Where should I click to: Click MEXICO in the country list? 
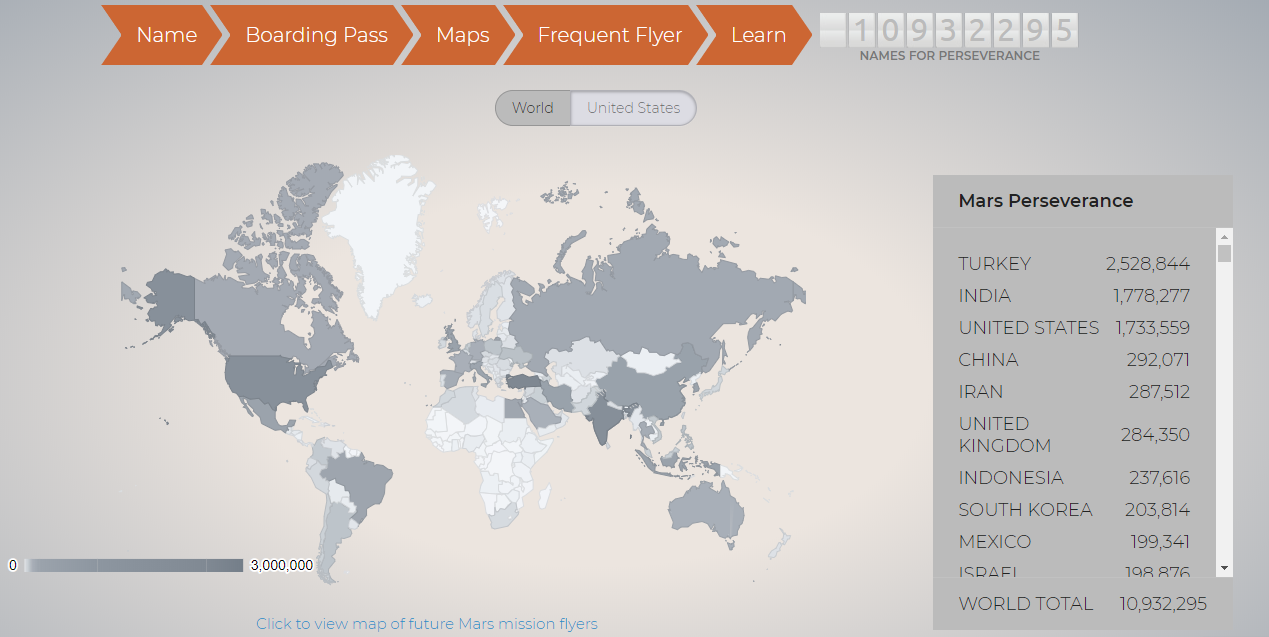coord(995,542)
